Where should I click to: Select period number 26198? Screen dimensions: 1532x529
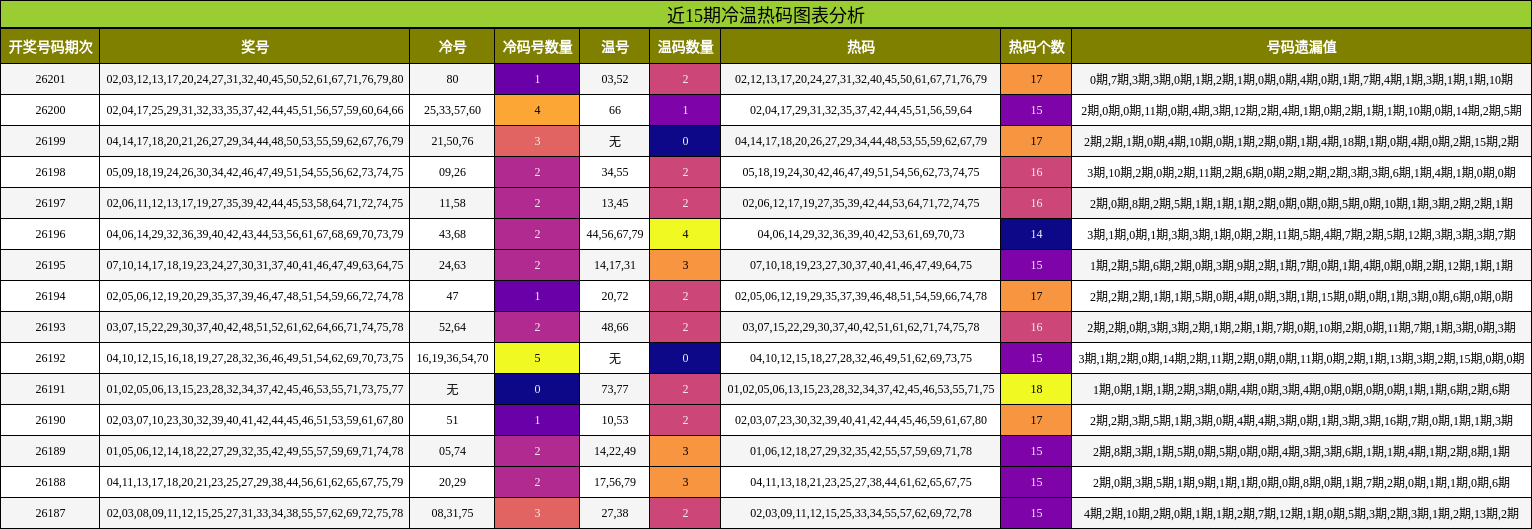click(50, 172)
